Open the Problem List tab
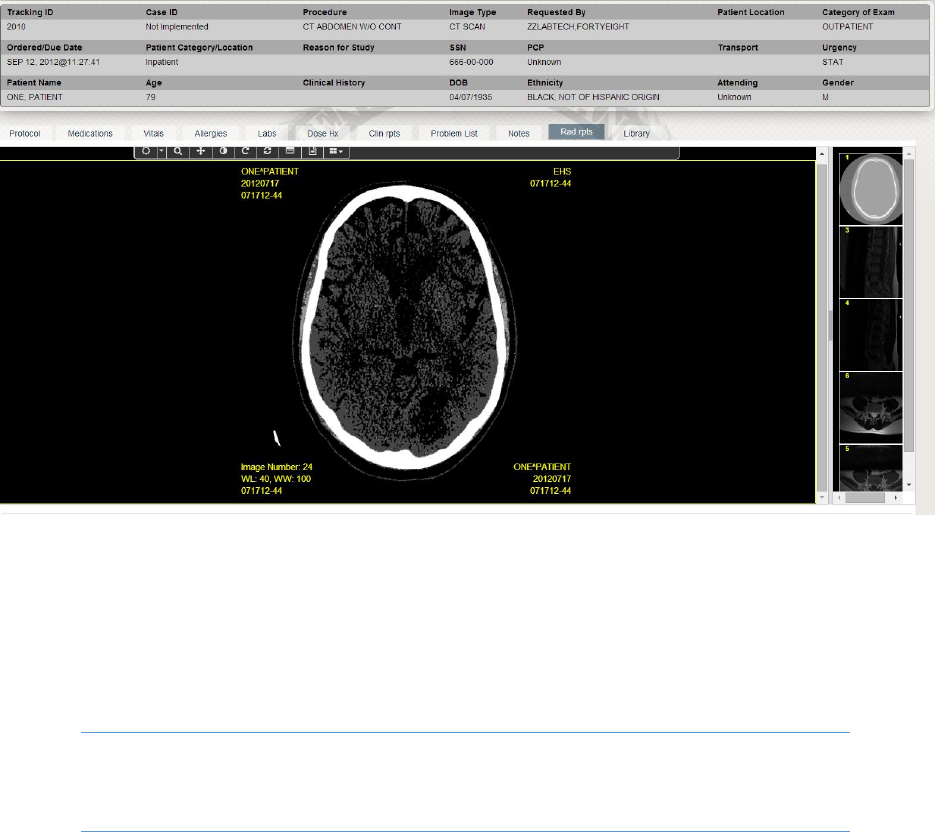 tap(454, 134)
